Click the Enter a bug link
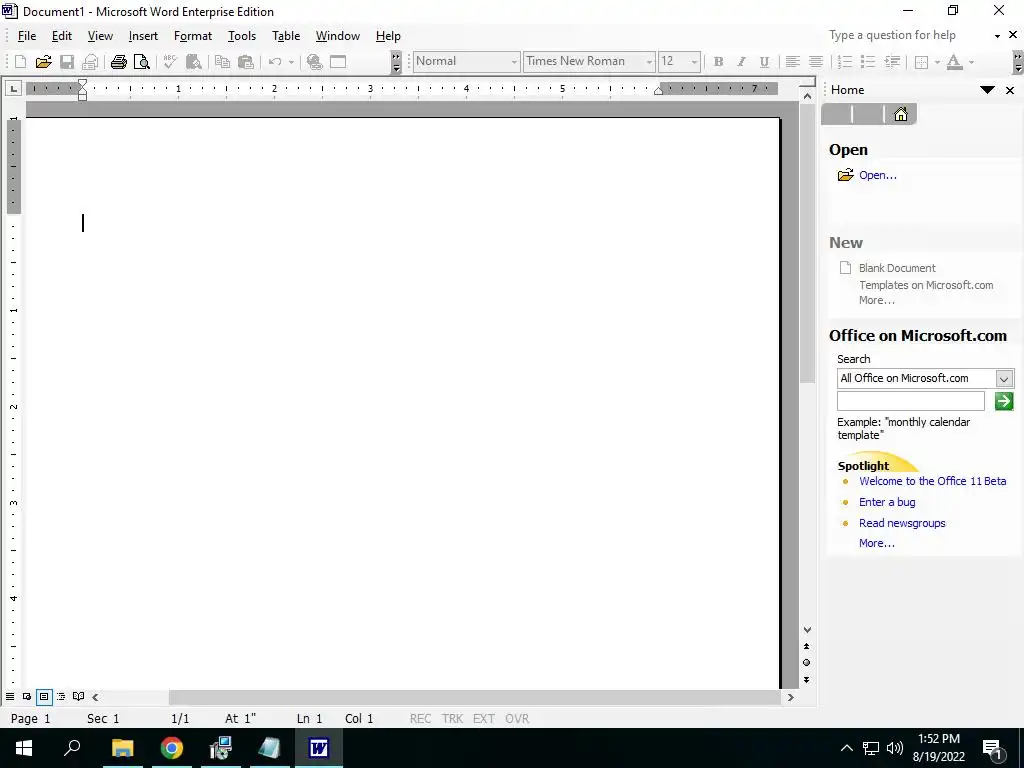Viewport: 1024px width, 768px height. [x=887, y=502]
